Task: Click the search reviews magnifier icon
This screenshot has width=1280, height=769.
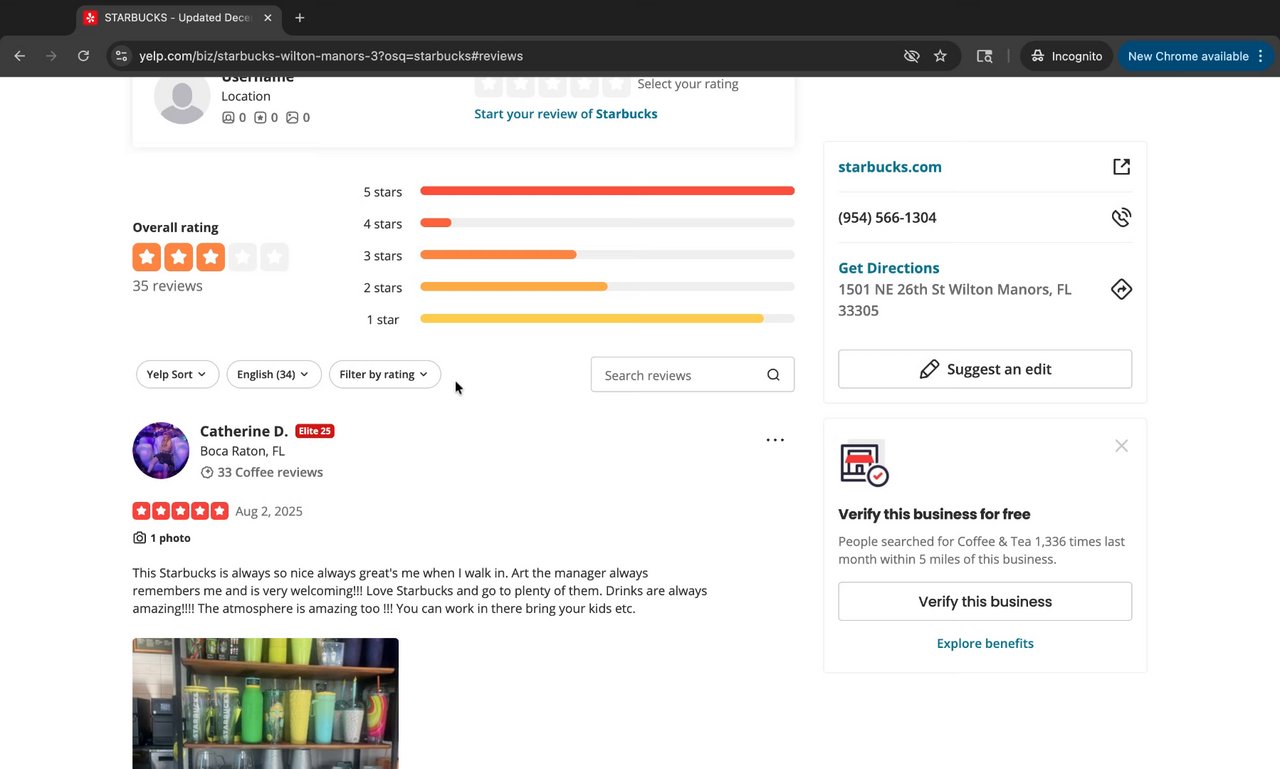Action: point(774,375)
